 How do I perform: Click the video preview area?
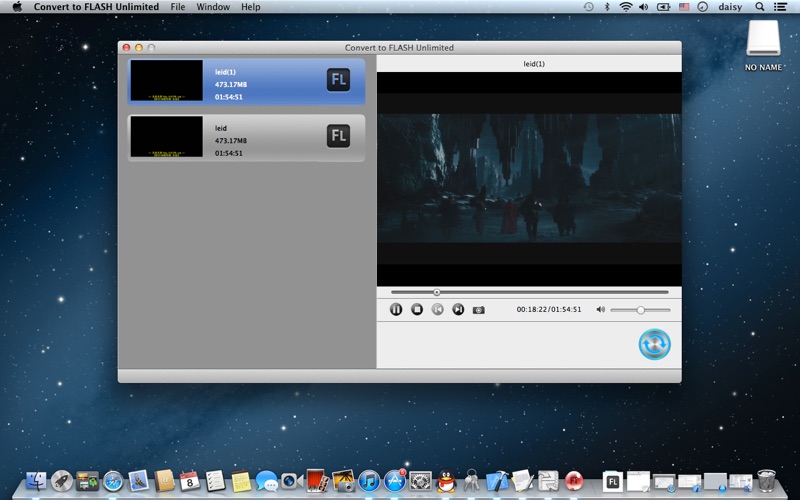click(529, 179)
